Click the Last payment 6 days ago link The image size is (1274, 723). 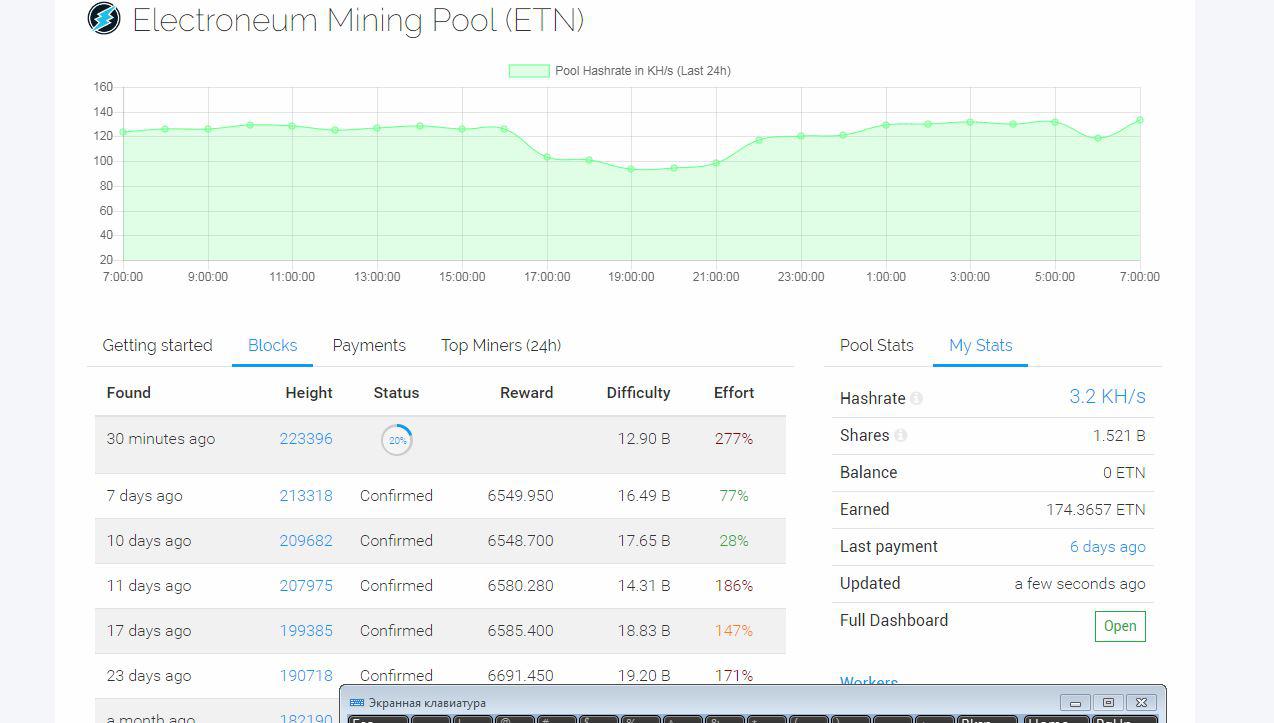tap(1108, 547)
